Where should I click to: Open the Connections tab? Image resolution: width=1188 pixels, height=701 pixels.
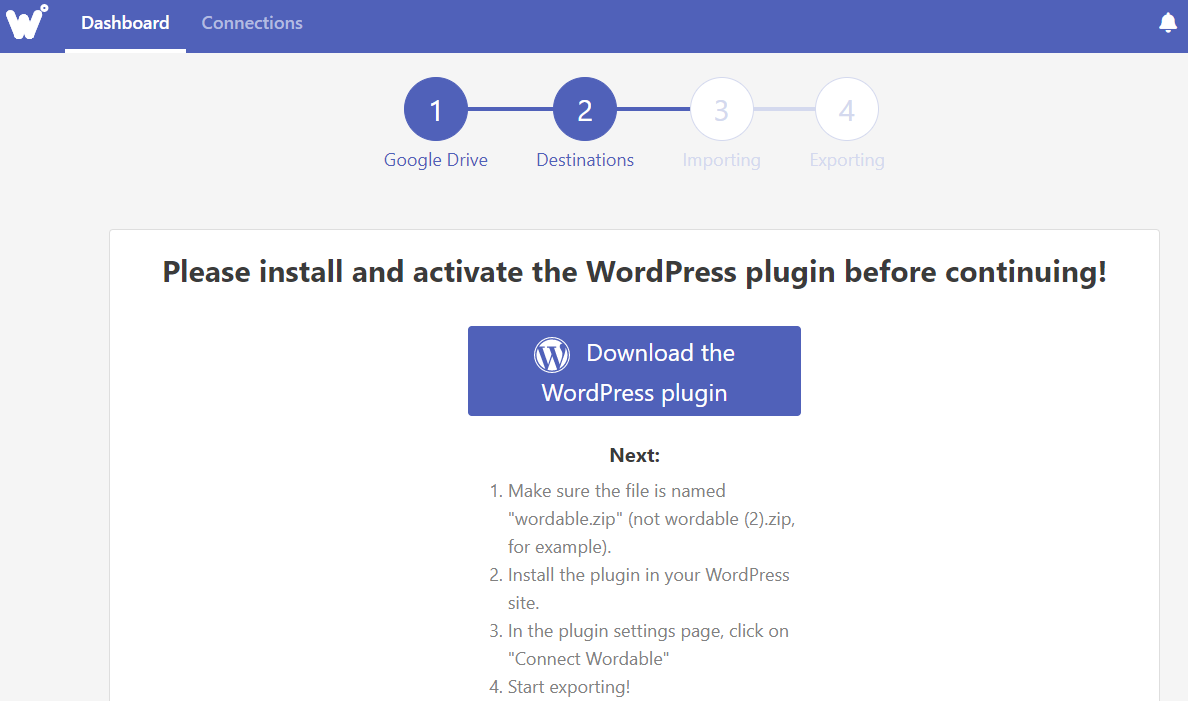tap(252, 23)
